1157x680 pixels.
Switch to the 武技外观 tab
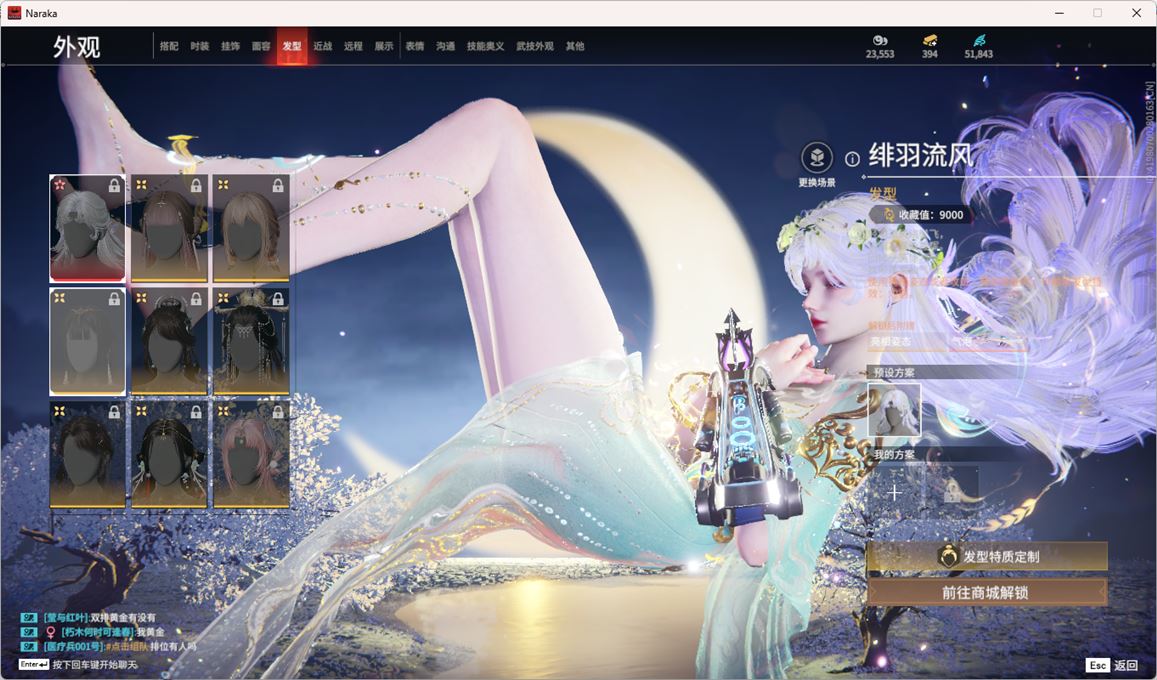[535, 46]
